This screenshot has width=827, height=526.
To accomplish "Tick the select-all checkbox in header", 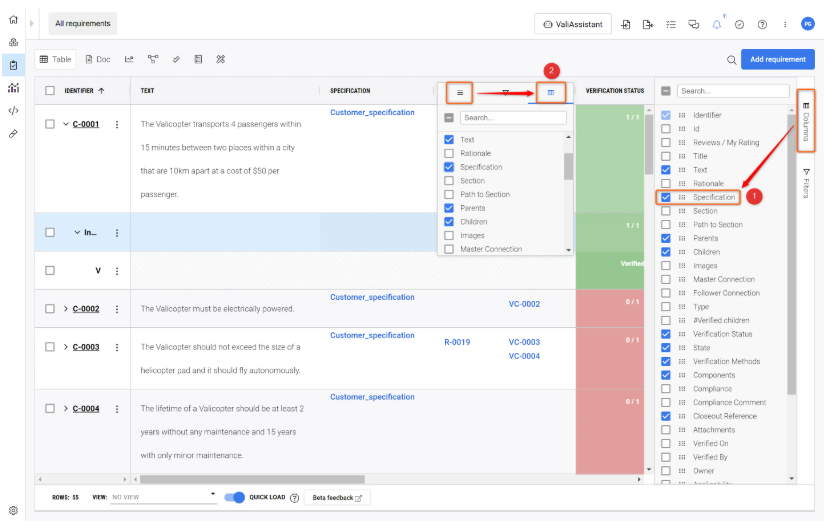I will [50, 90].
